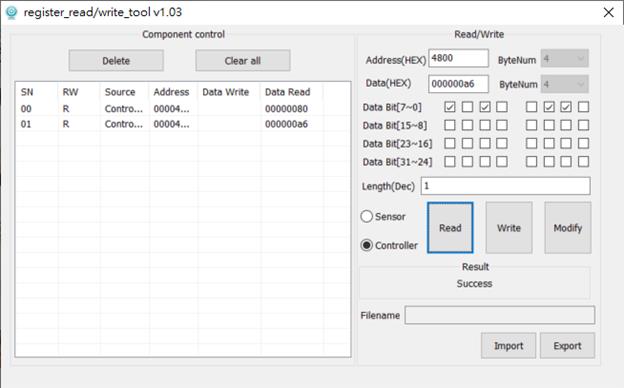Screen dimensions: 624x388
Task: Click the Read button
Action: coord(450,228)
